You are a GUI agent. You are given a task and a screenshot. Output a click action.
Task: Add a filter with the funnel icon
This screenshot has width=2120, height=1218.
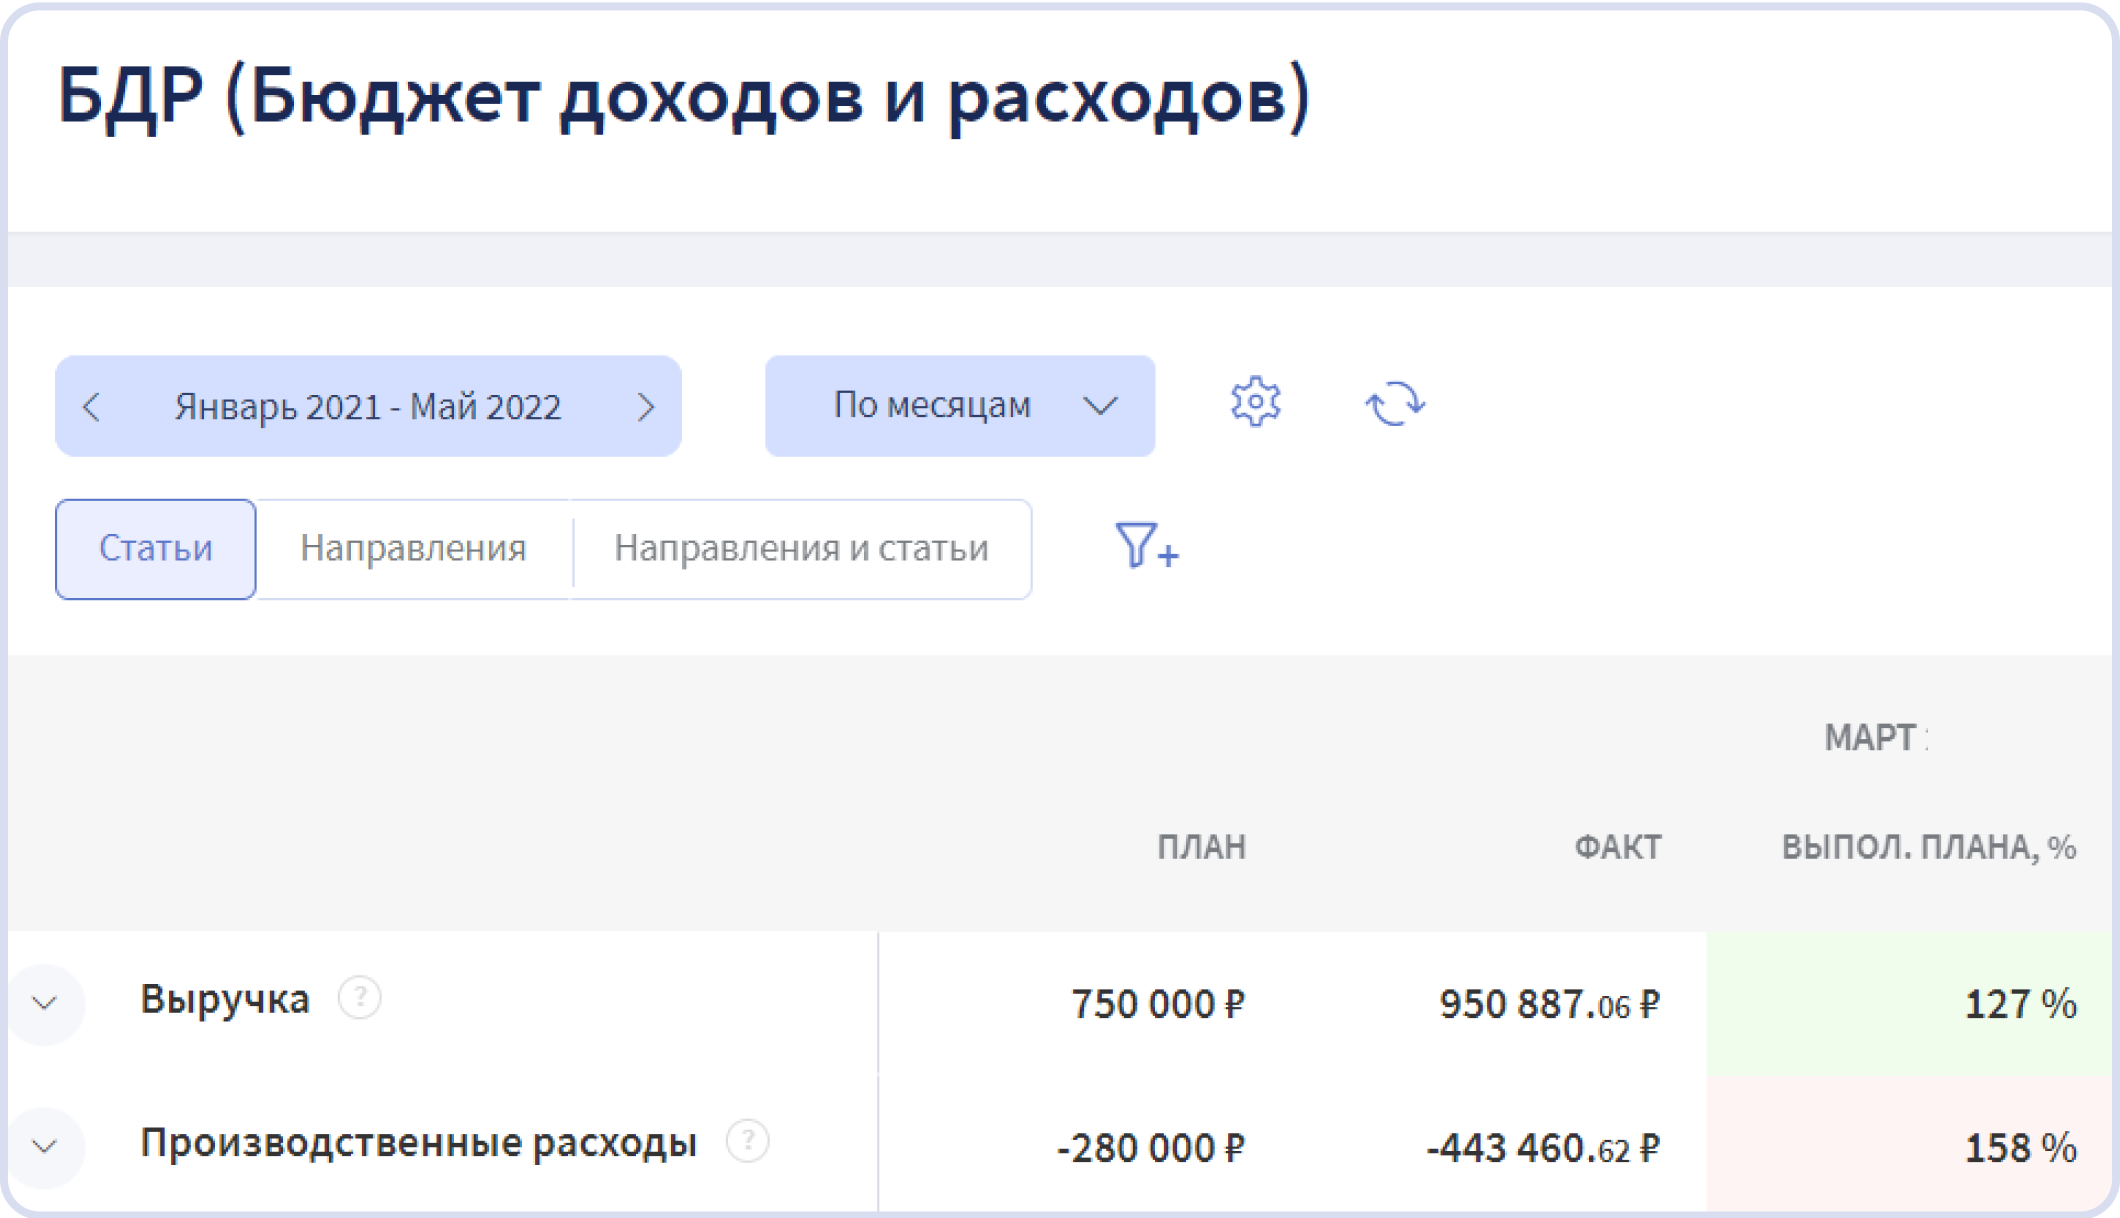tap(1147, 546)
